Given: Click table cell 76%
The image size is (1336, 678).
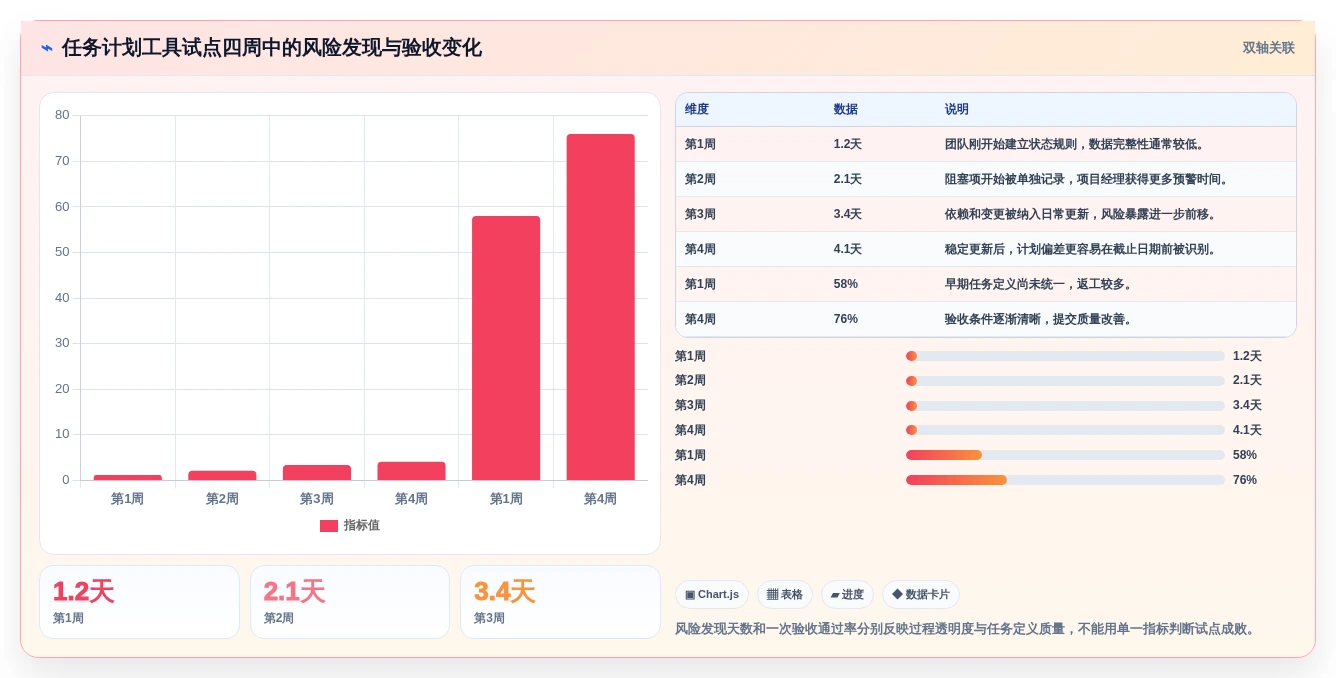Looking at the screenshot, I should 846,320.
